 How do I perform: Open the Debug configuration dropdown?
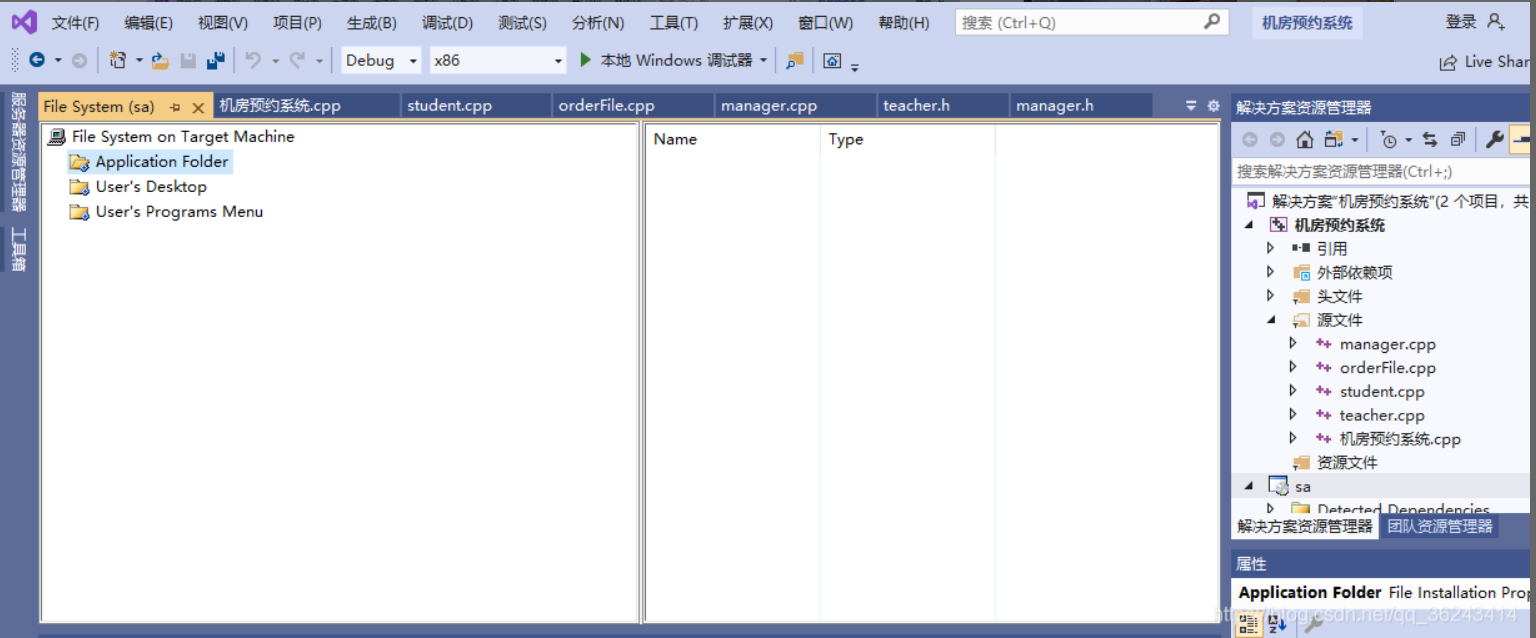[x=381, y=60]
